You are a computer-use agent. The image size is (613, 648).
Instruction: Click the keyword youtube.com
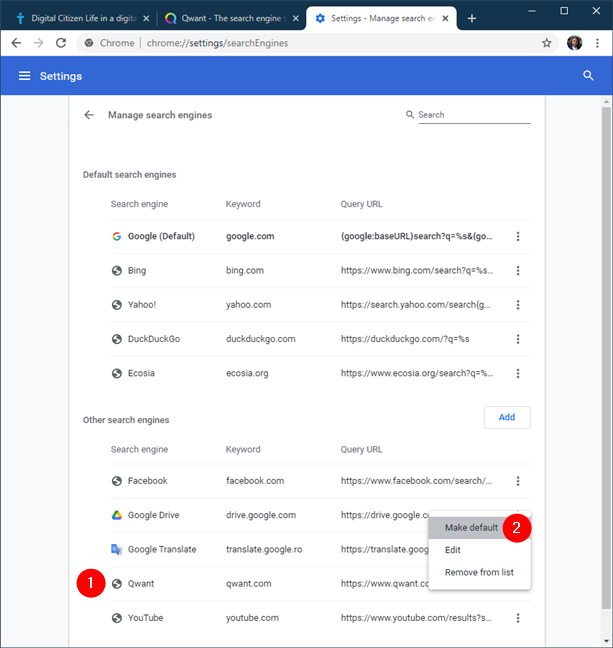click(x=253, y=618)
